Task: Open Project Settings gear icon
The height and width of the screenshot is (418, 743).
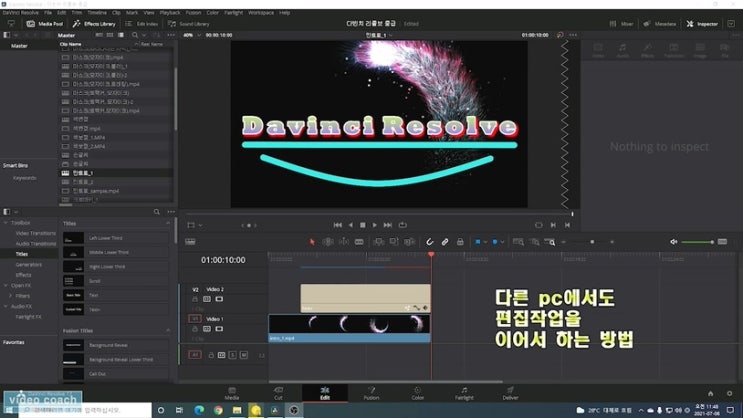Action: (729, 393)
